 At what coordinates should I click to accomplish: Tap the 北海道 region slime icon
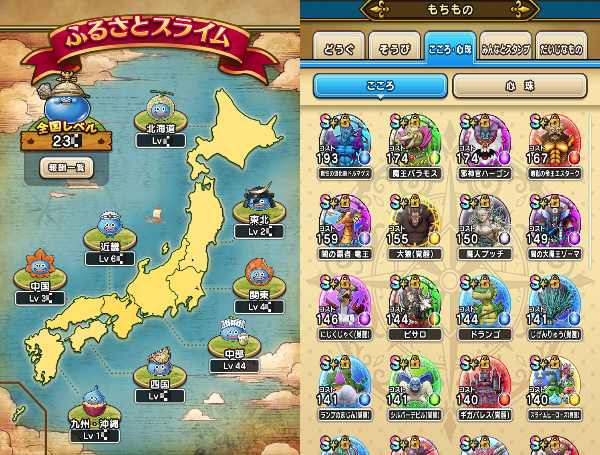point(160,108)
